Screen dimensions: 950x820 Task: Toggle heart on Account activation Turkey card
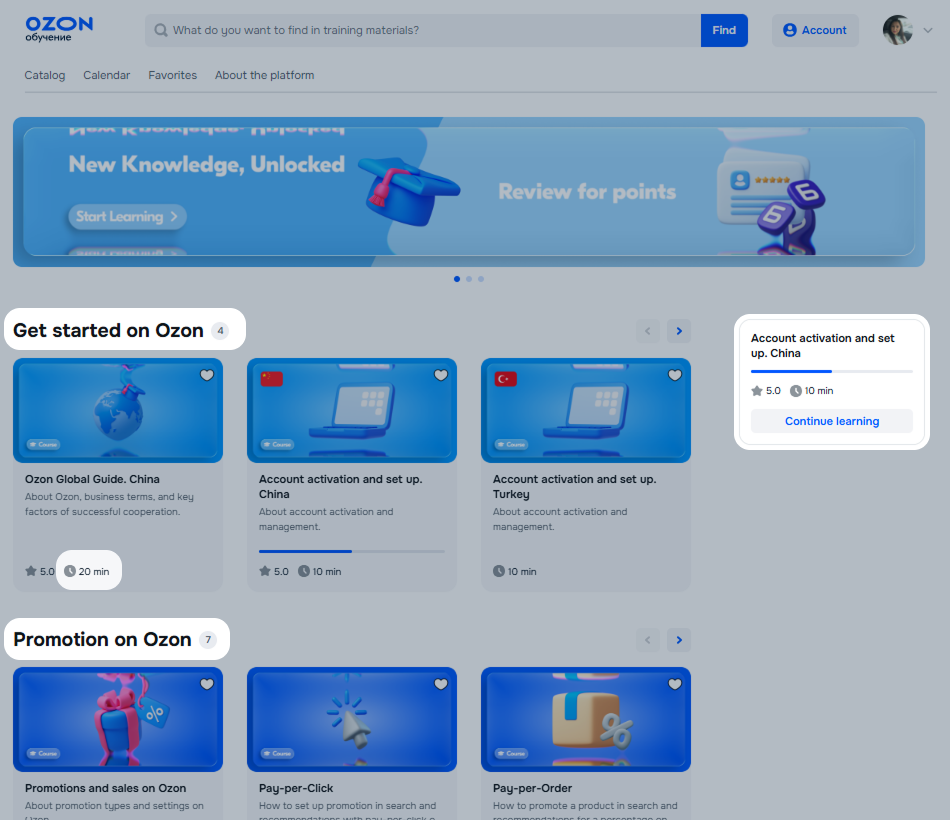point(675,375)
